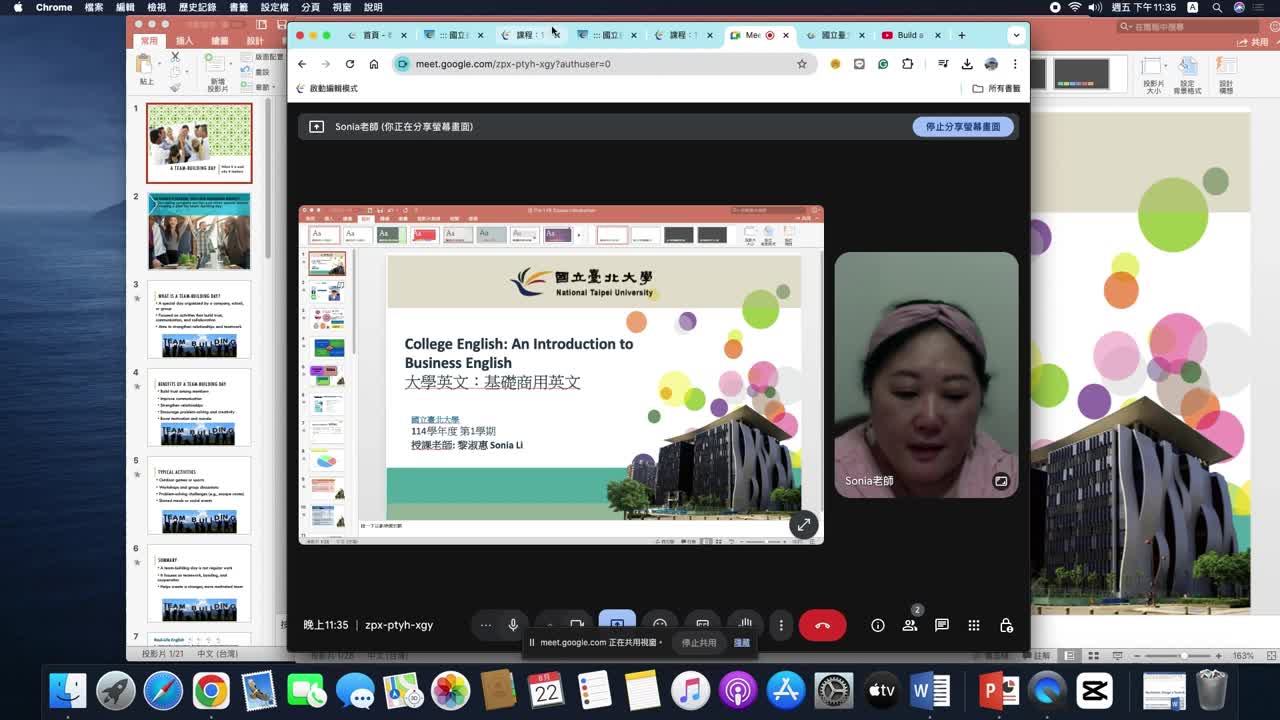Select slide 4 thumbnail in PowerPoint
Viewport: 1280px width, 720px height.
(199, 408)
